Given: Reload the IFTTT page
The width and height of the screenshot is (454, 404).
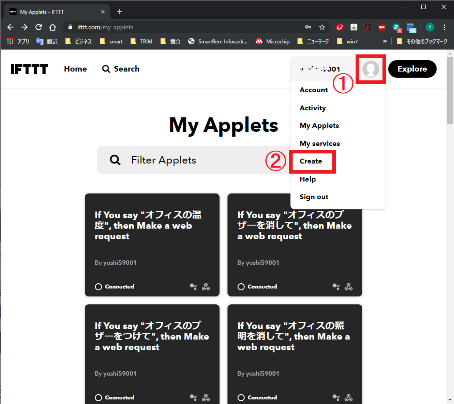Looking at the screenshot, I should (39, 27).
